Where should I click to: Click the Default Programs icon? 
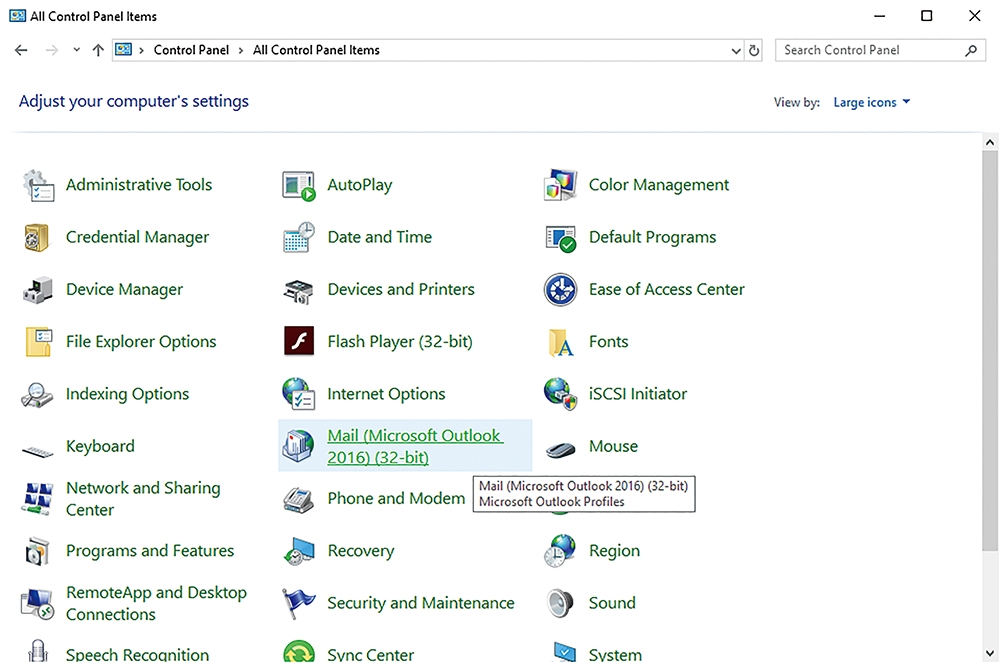[x=561, y=238]
